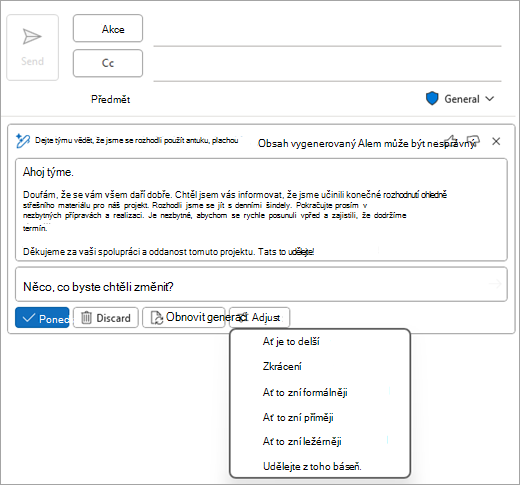The height and width of the screenshot is (485, 520).
Task: Expand the General sensitivity dropdown chevron
Action: [490, 99]
